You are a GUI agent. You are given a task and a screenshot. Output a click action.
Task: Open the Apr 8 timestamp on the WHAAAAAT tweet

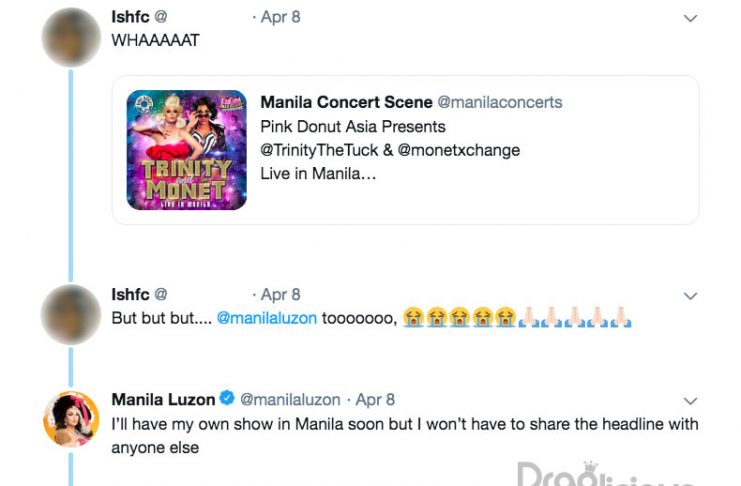280,17
